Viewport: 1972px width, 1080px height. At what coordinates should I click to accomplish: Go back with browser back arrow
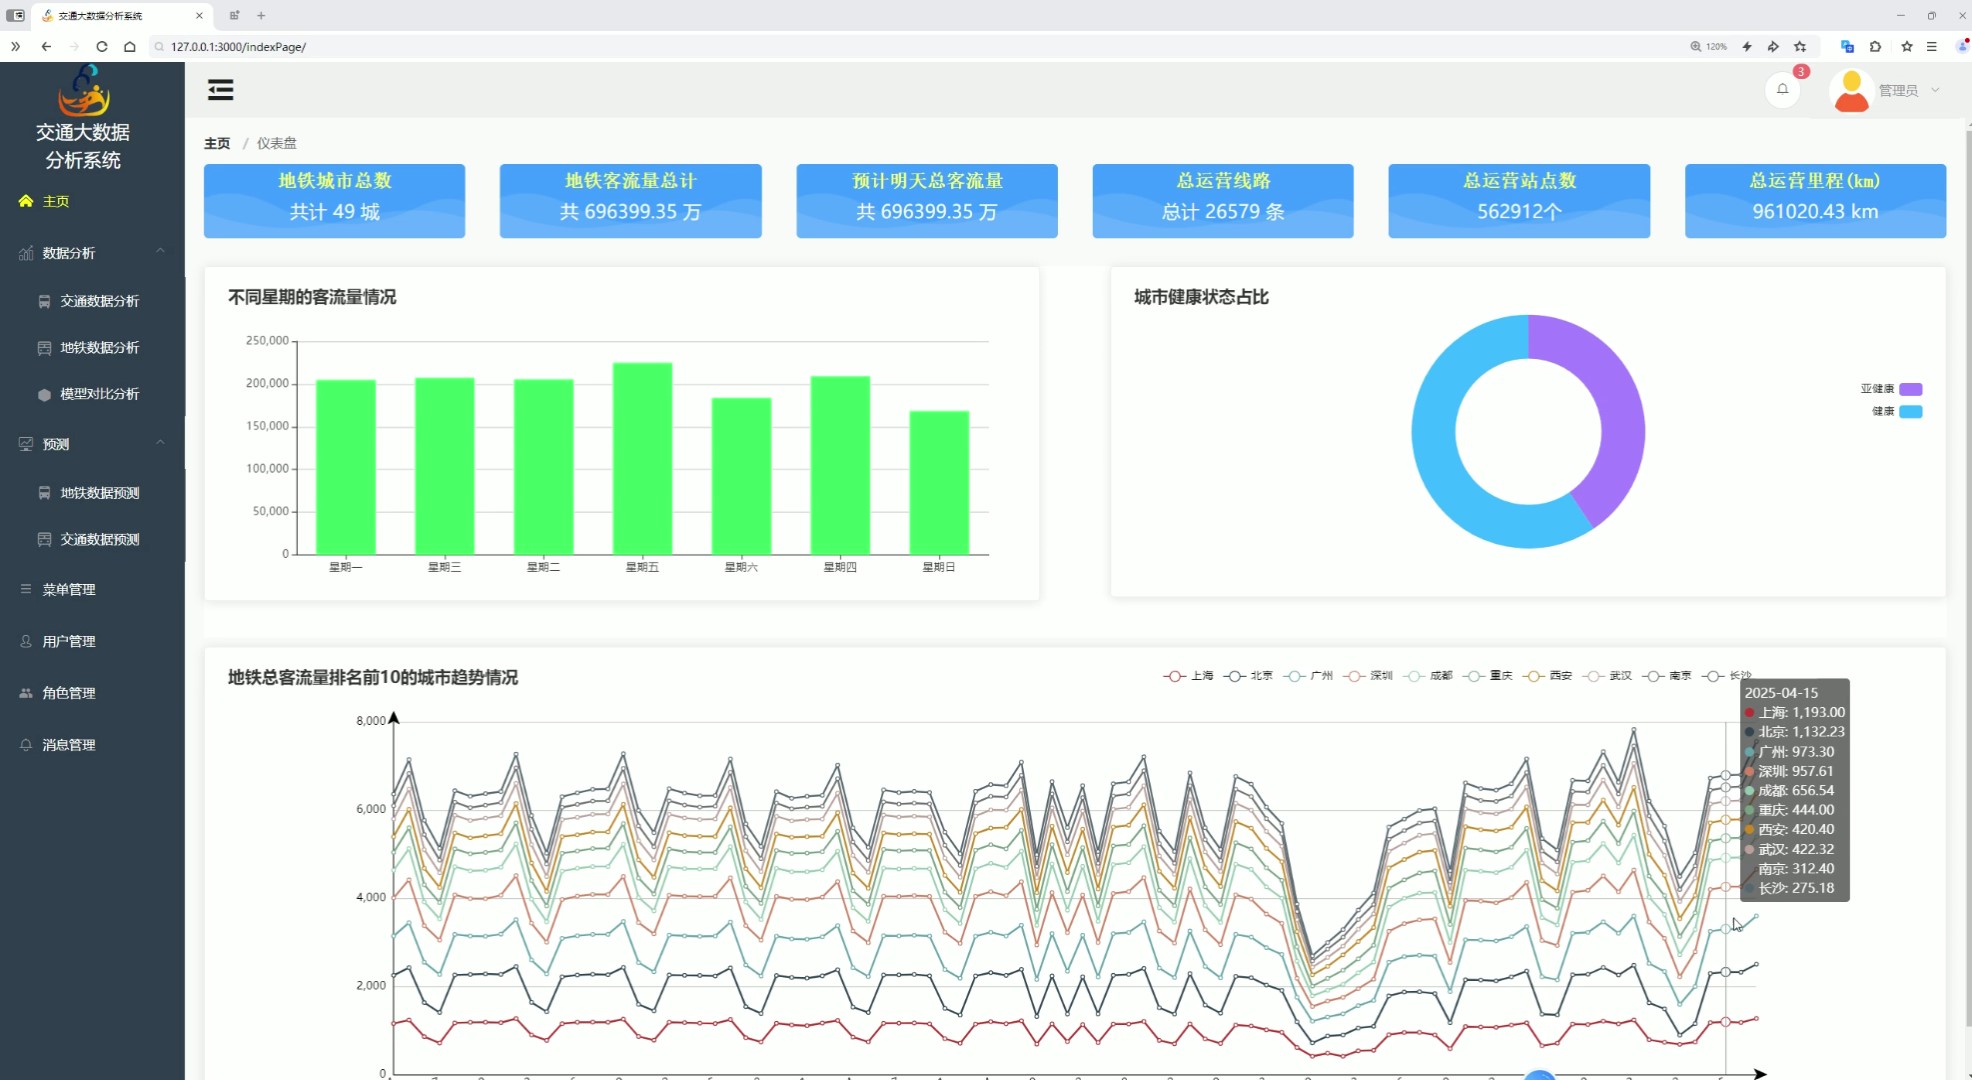coord(46,47)
